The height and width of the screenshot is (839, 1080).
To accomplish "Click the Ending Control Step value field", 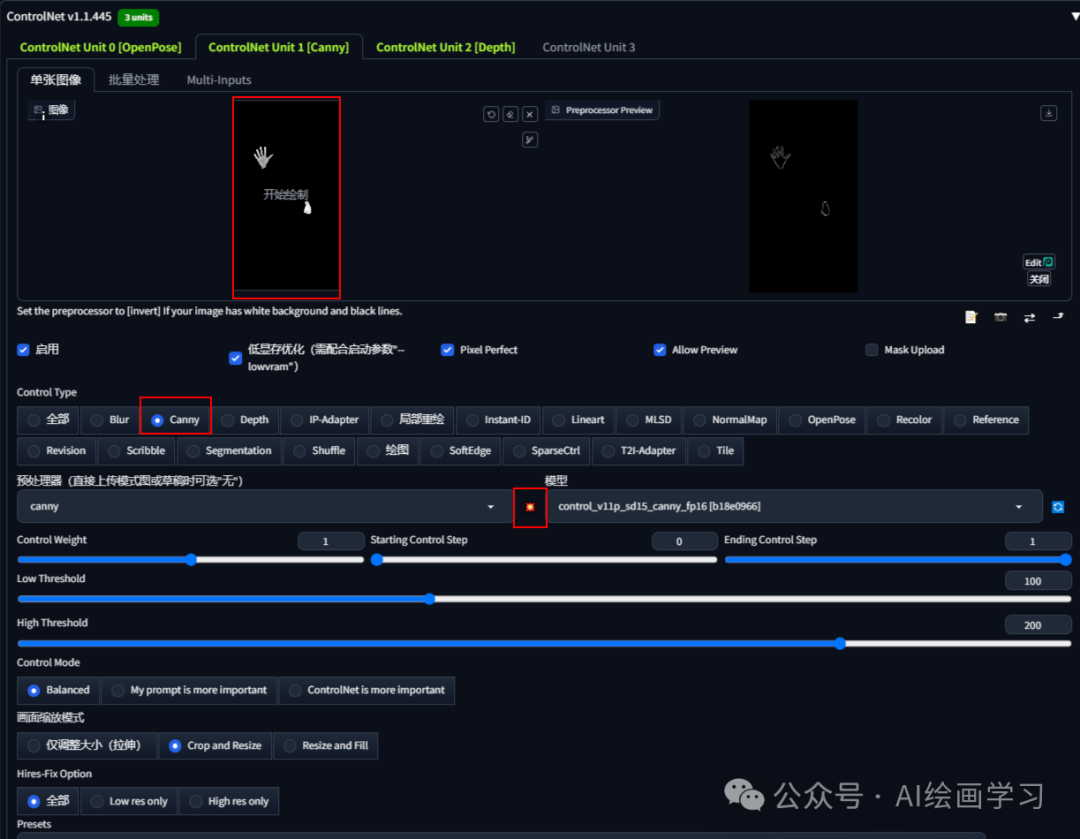I will click(x=1038, y=541).
